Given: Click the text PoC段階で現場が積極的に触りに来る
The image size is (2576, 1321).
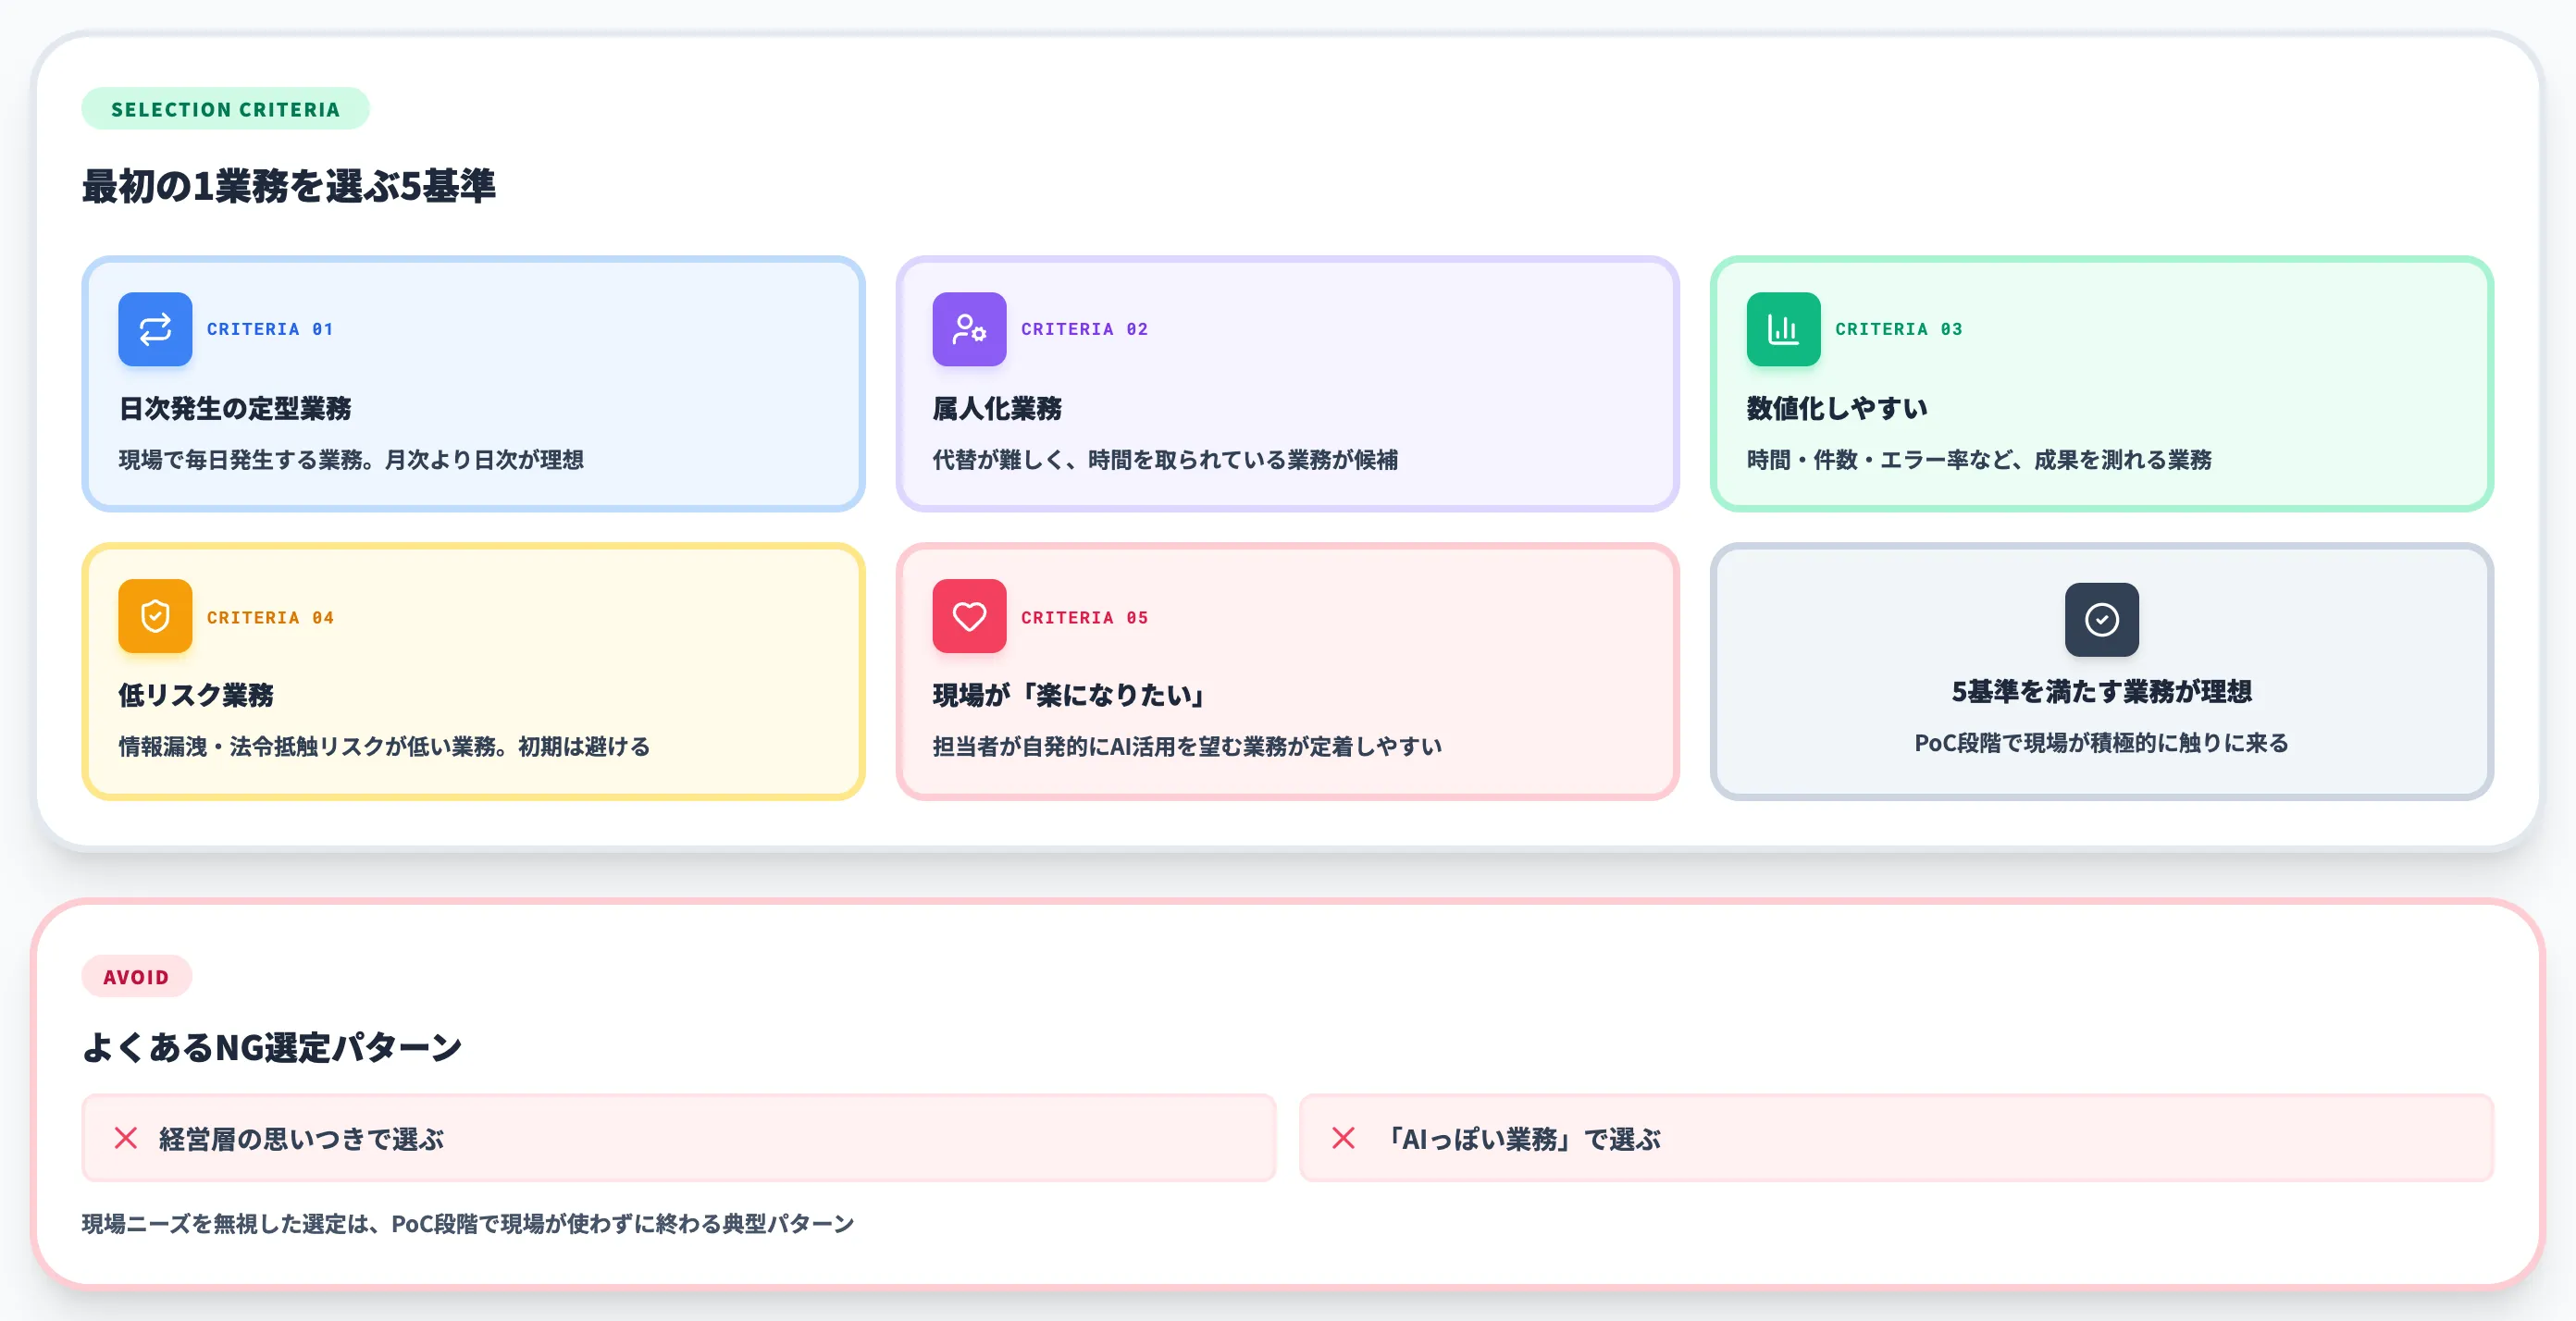Looking at the screenshot, I should click(2101, 743).
